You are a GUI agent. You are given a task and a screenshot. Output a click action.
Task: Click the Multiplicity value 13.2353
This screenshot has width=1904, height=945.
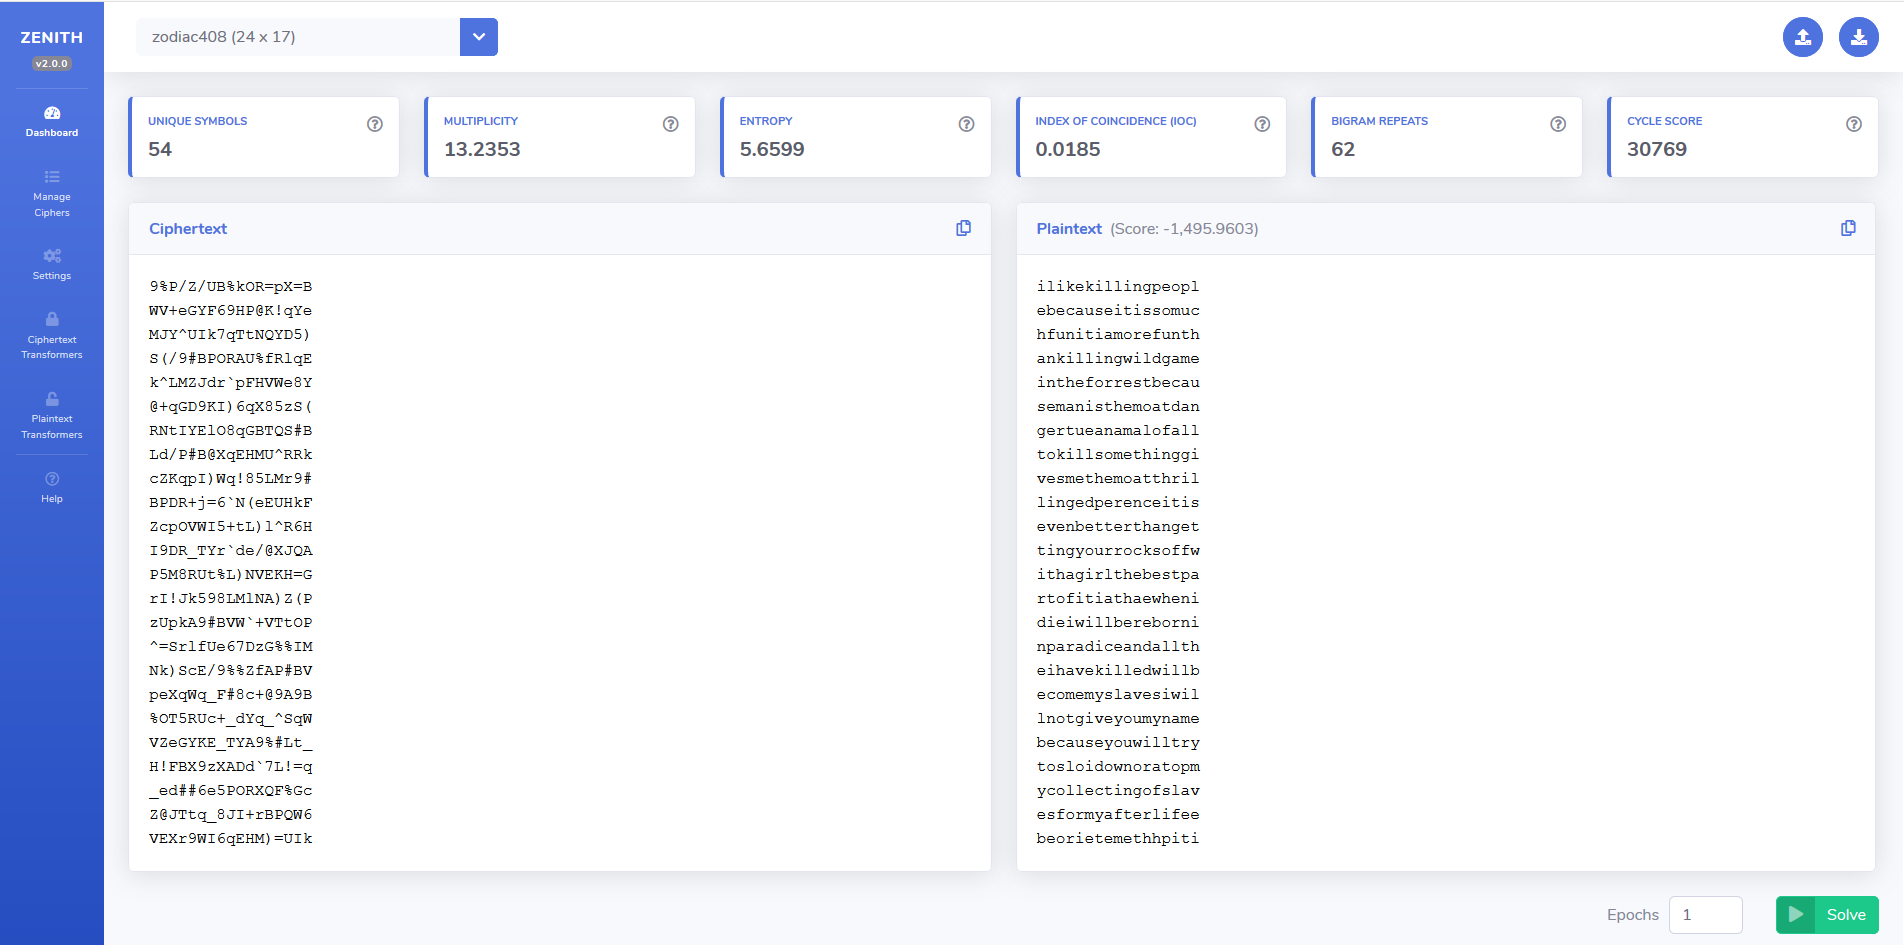click(482, 149)
